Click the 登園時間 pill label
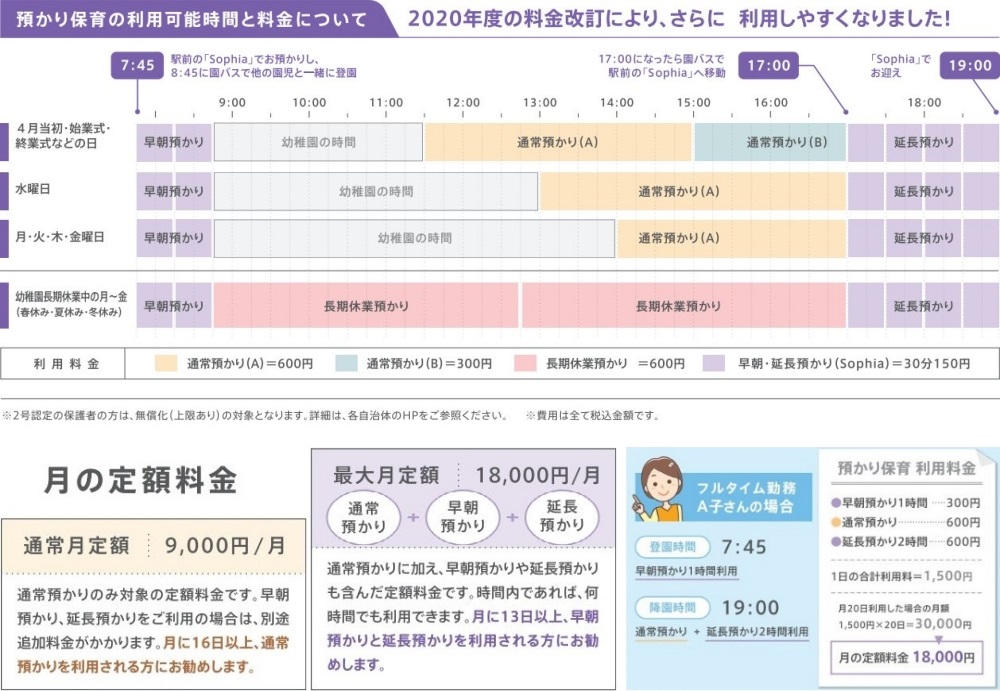This screenshot has height=691, width=1000. [x=672, y=547]
